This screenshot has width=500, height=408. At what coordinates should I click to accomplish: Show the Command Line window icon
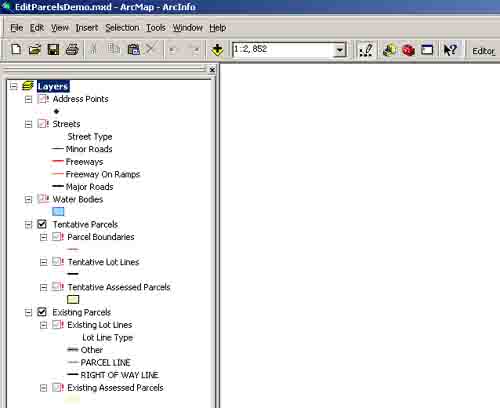(x=427, y=50)
